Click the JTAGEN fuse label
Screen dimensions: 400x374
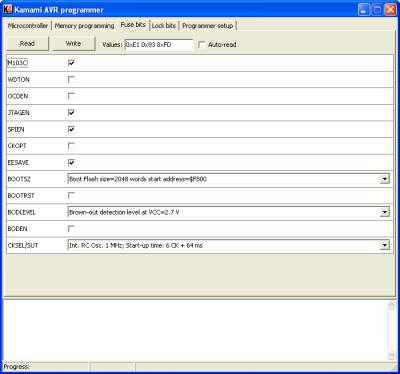click(19, 113)
